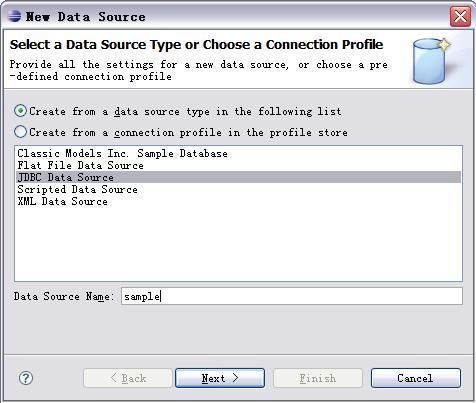This screenshot has height=403, width=476.
Task: Pick XML Data Source from the list
Action: click(x=62, y=201)
